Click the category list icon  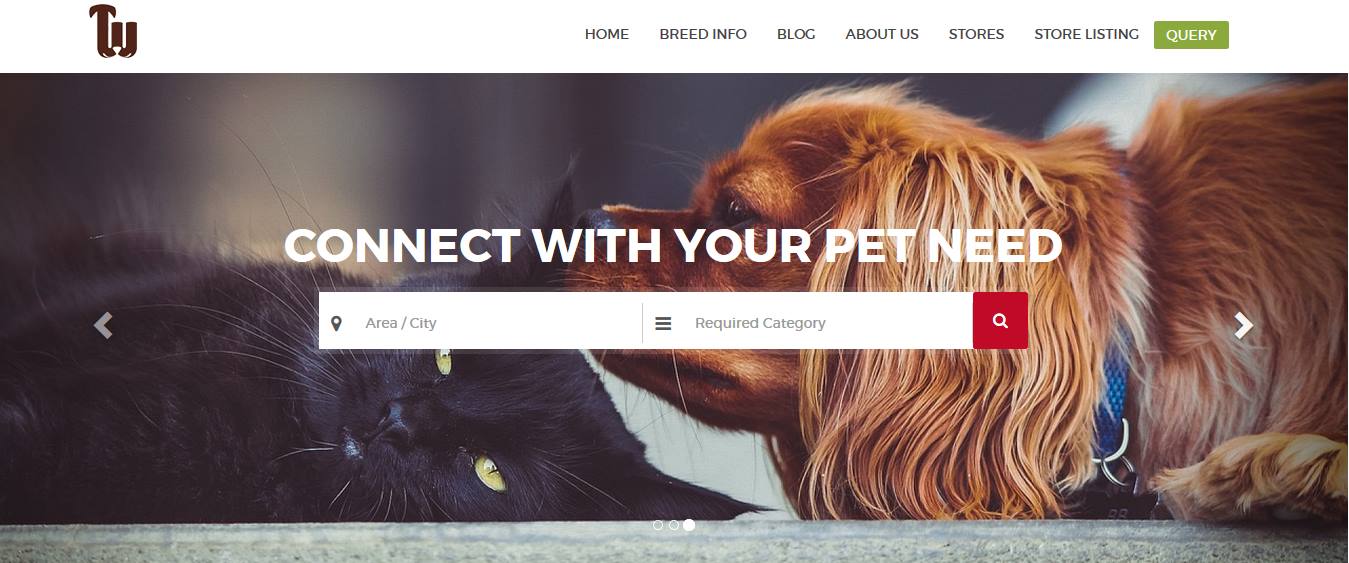coord(663,323)
